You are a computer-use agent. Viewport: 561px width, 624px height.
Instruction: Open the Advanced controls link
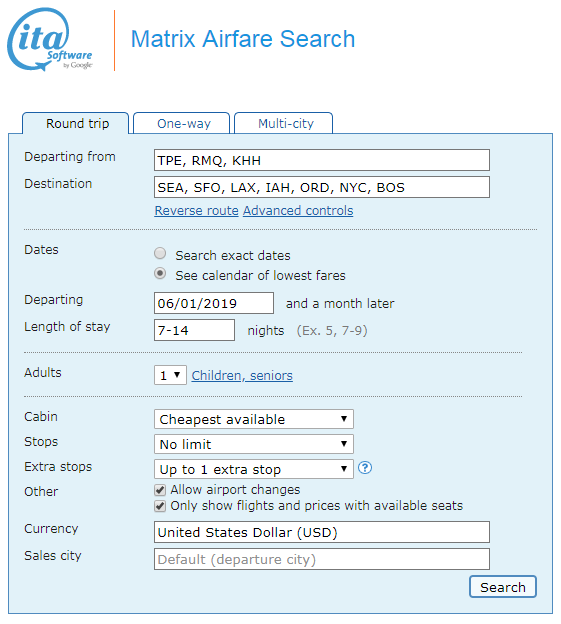(298, 211)
